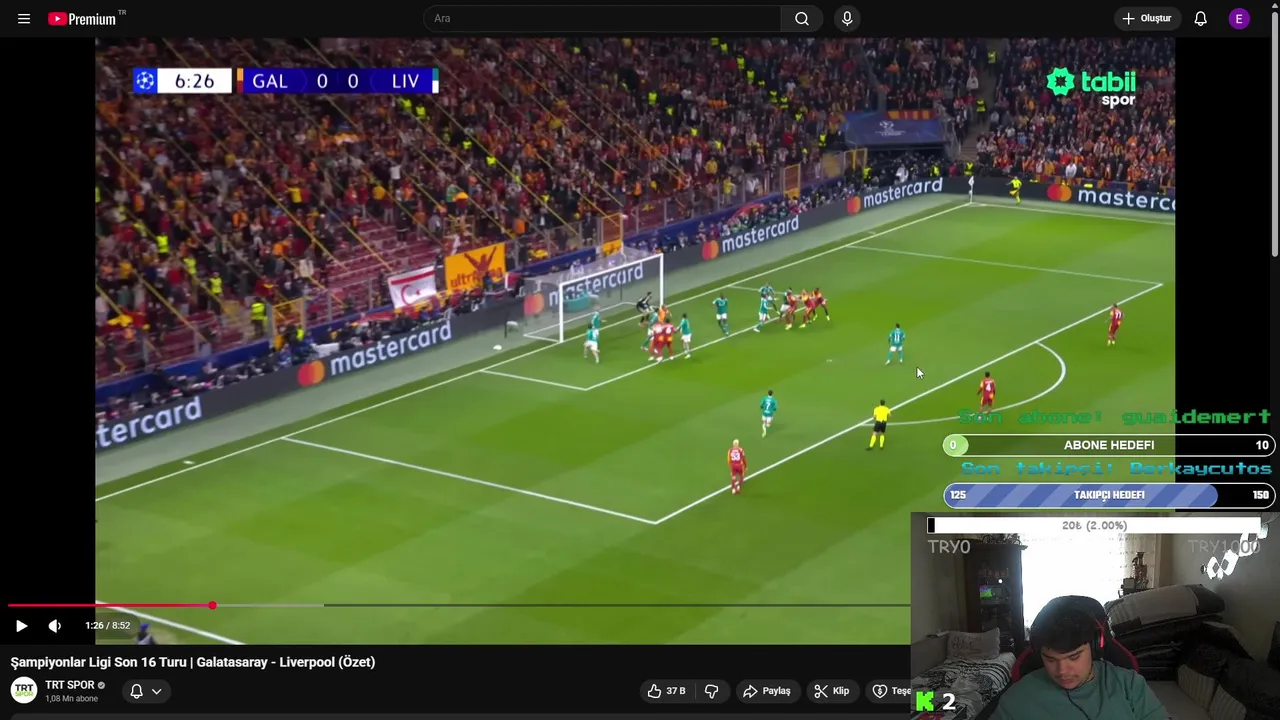The width and height of the screenshot is (1280, 720).
Task: Click the 1,08 Mn abone subscriber count
Action: 72,699
